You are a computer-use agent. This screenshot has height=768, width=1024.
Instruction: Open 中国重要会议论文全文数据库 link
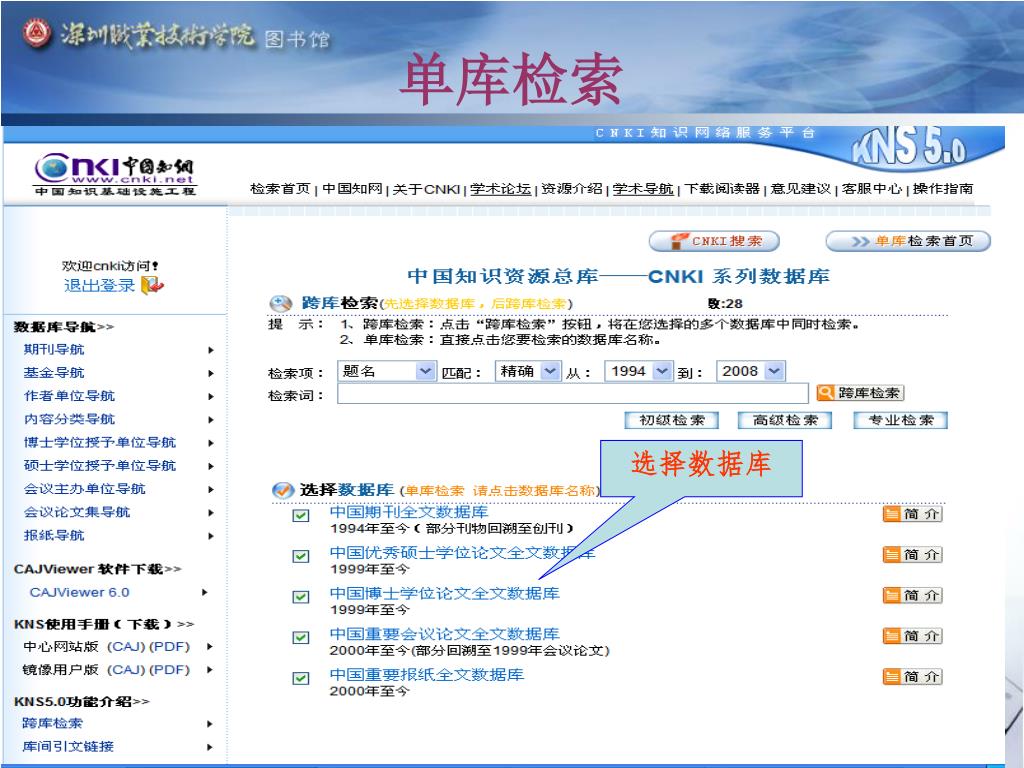pyautogui.click(x=444, y=633)
